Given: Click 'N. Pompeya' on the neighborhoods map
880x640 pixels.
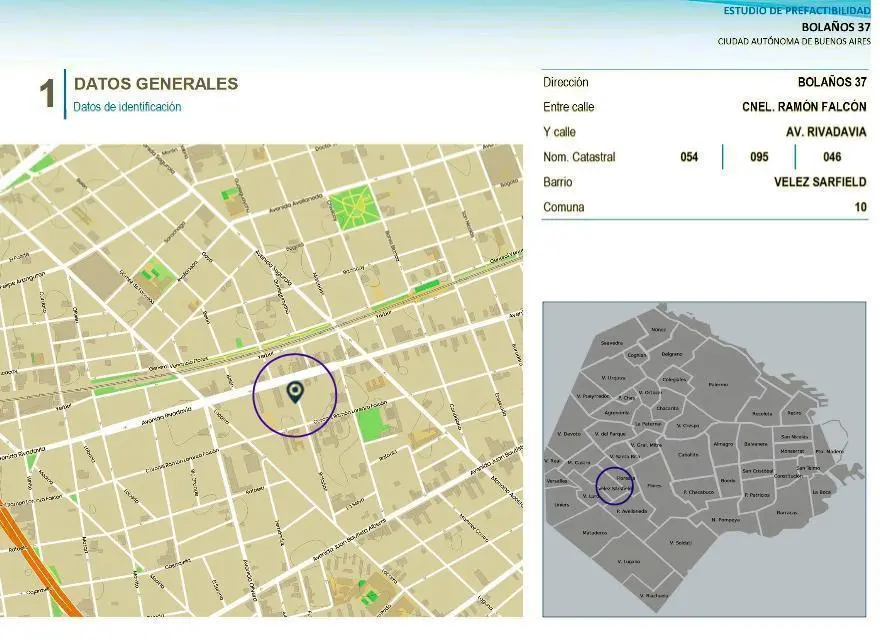Looking at the screenshot, I should click(x=726, y=520).
